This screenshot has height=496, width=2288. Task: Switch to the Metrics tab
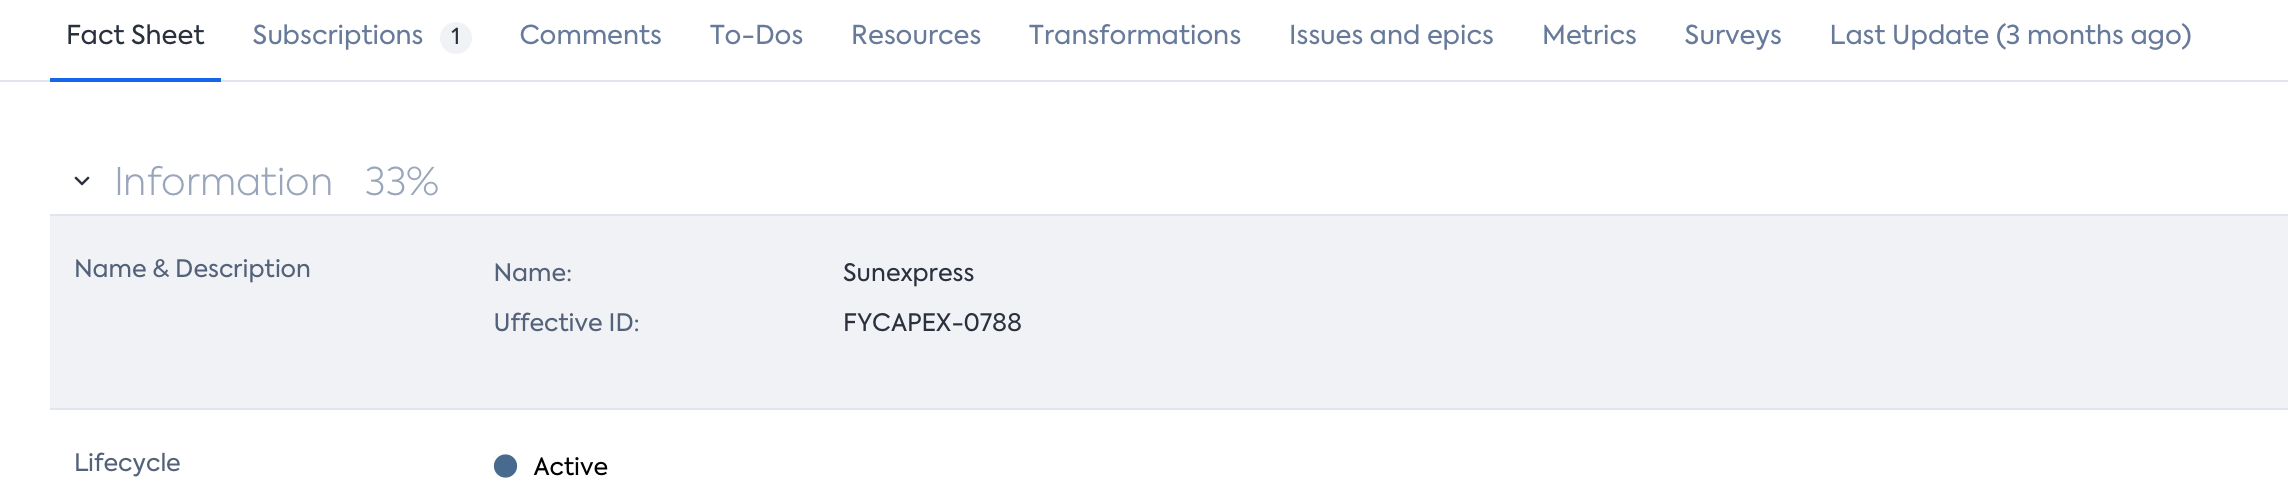pyautogui.click(x=1589, y=35)
